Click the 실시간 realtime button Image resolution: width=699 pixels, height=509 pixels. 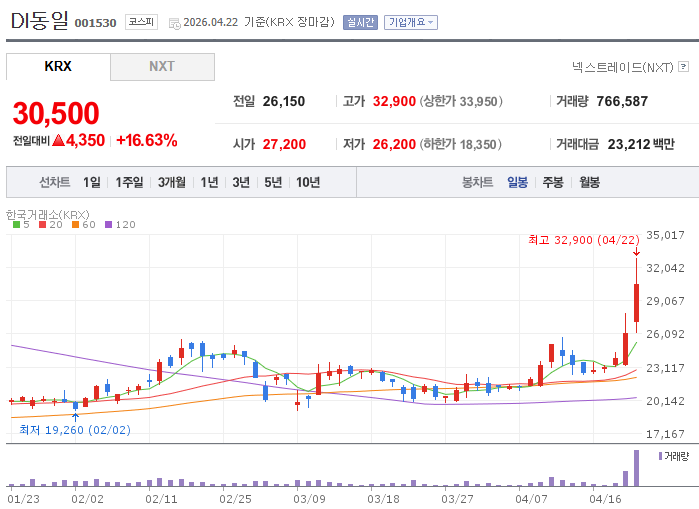tap(360, 22)
